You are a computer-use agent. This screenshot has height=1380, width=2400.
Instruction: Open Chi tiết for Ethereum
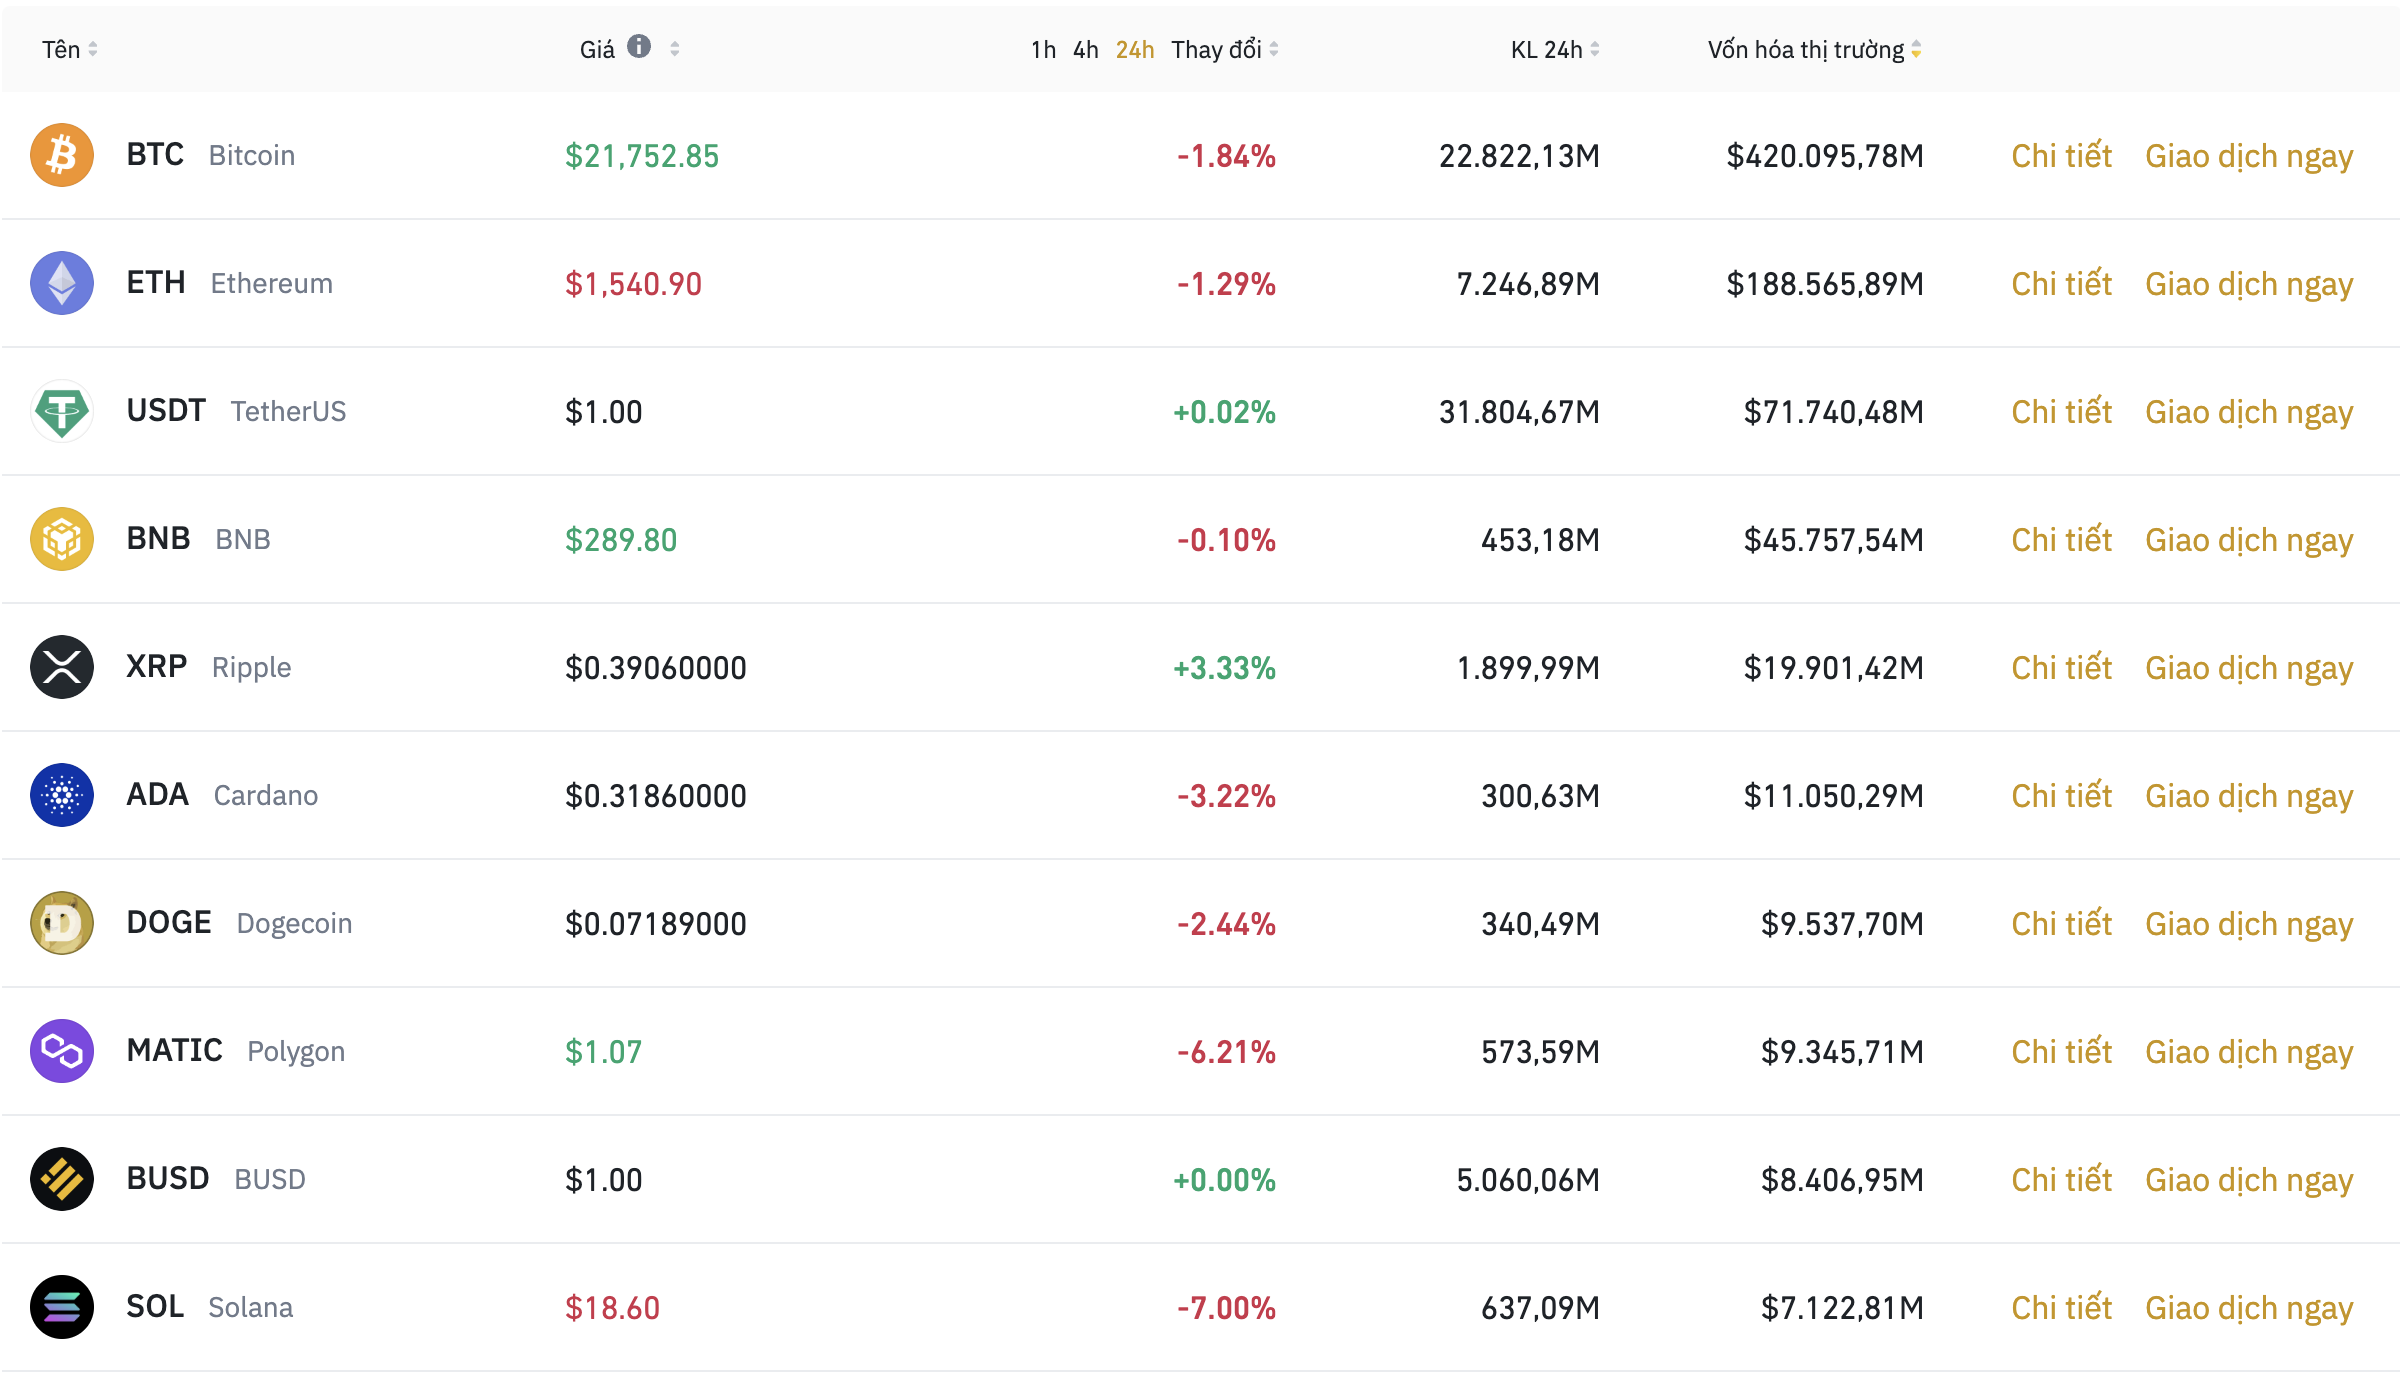tap(2061, 284)
